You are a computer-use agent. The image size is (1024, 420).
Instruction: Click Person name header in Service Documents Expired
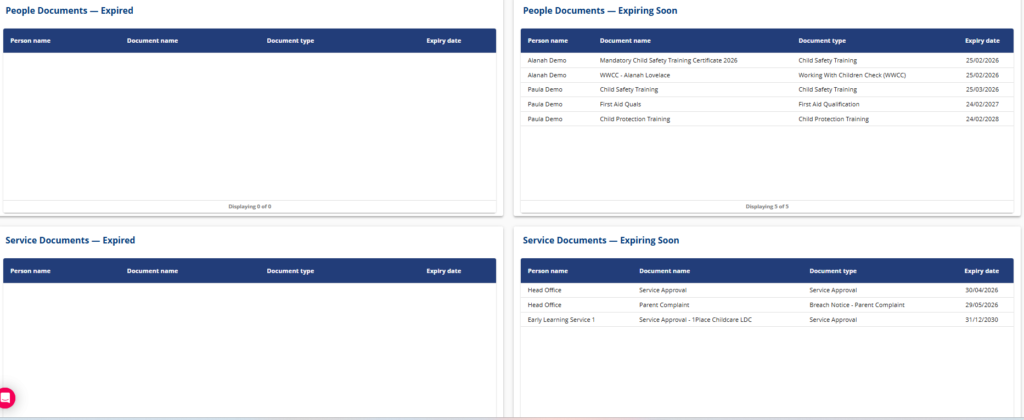pyautogui.click(x=30, y=271)
